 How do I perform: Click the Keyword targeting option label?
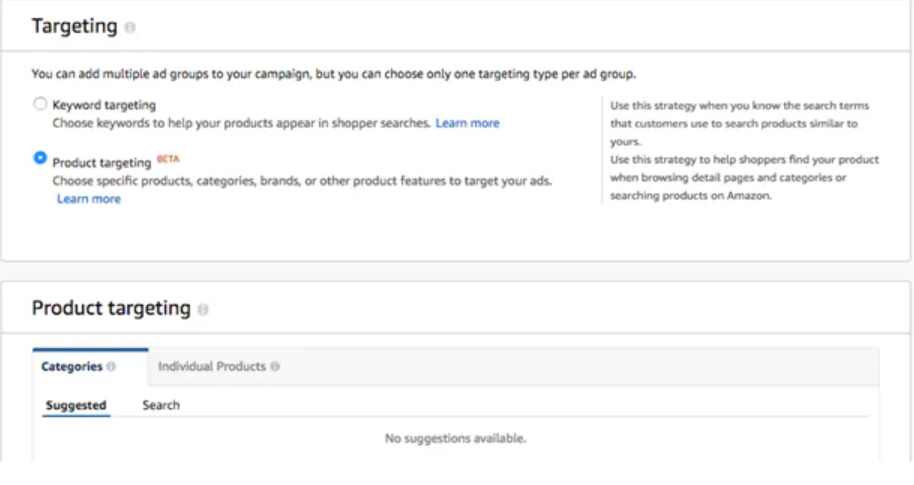pos(104,105)
